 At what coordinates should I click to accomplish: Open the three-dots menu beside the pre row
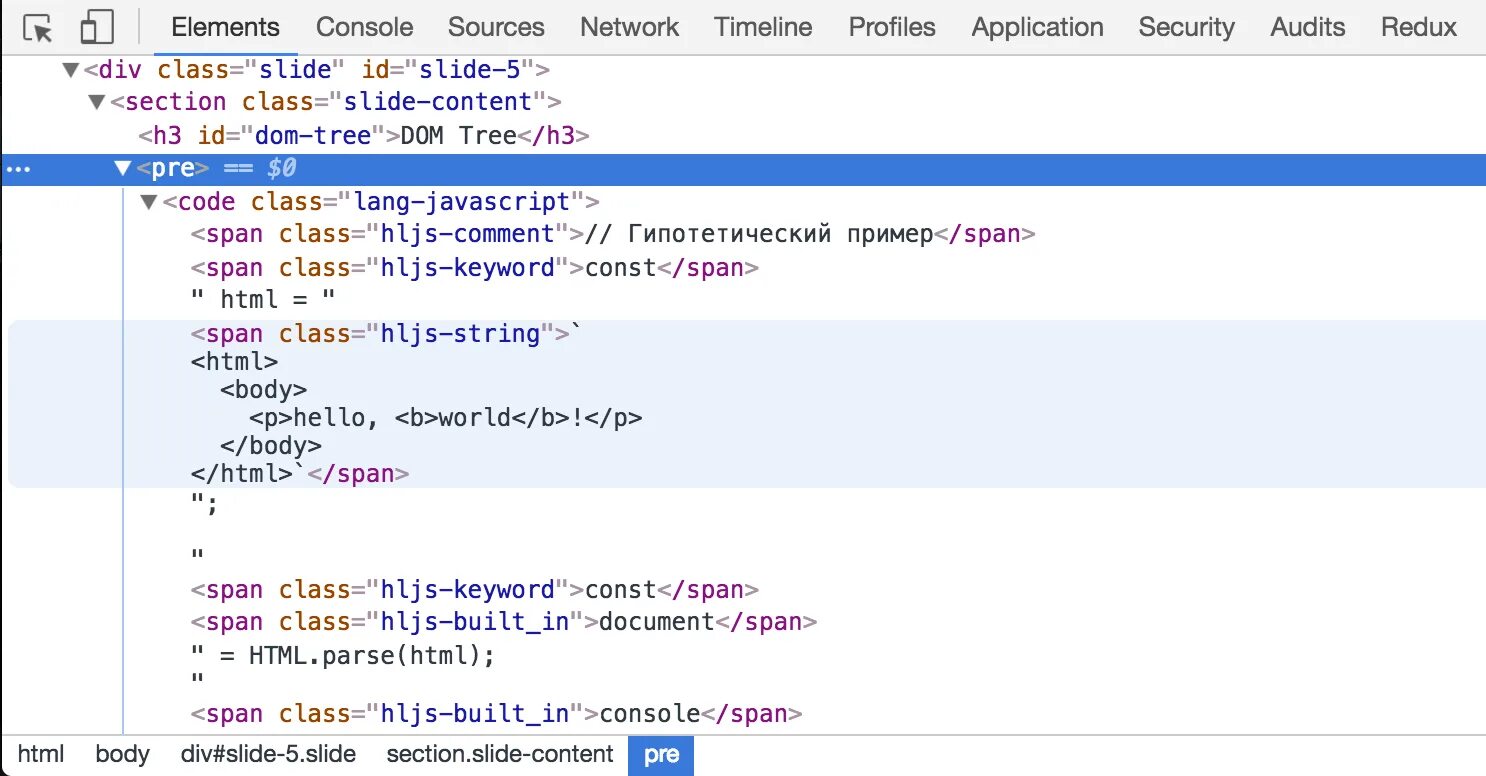[18, 169]
